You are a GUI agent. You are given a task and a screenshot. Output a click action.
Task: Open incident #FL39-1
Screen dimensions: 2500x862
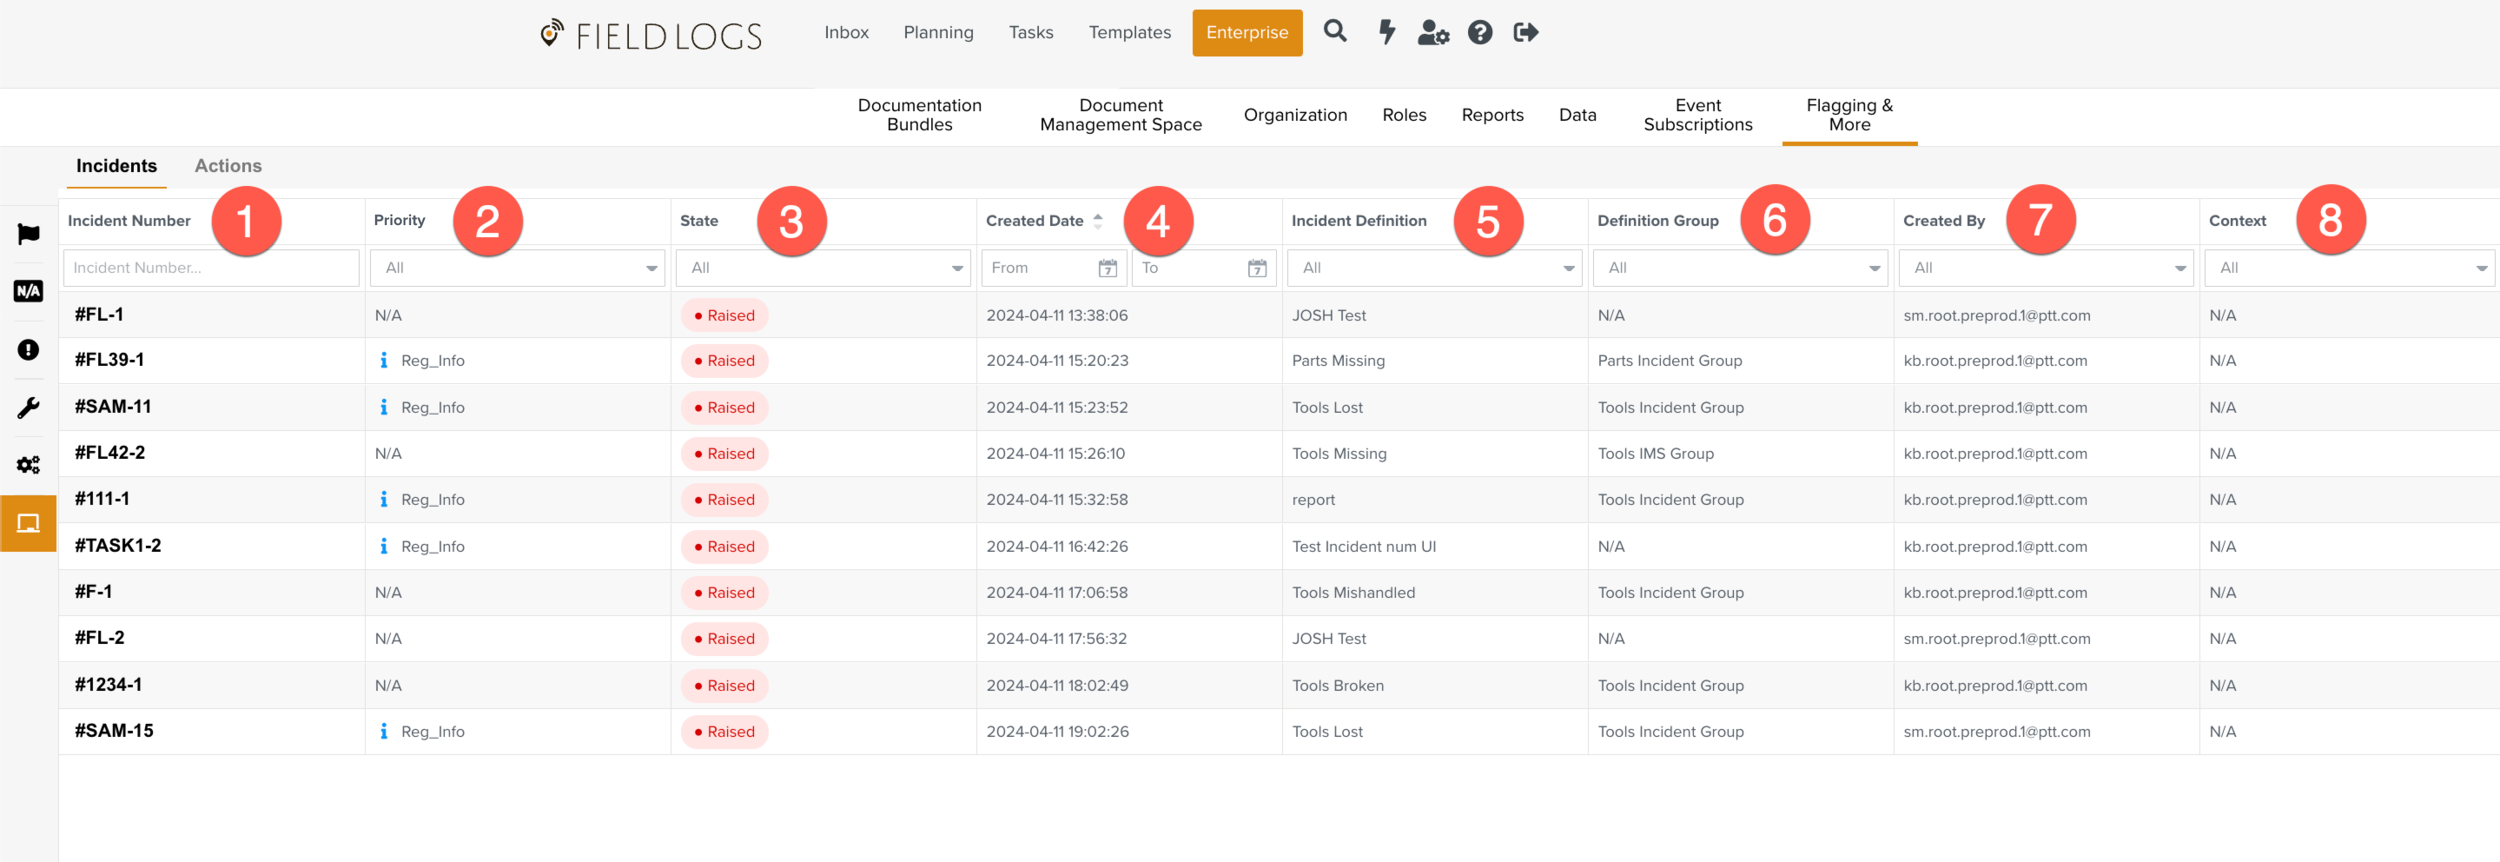pyautogui.click(x=109, y=359)
